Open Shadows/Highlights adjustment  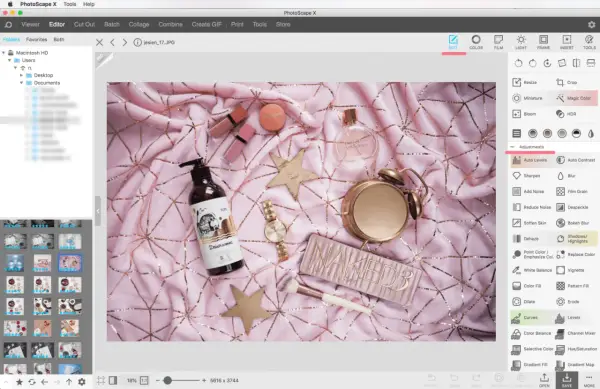point(573,239)
